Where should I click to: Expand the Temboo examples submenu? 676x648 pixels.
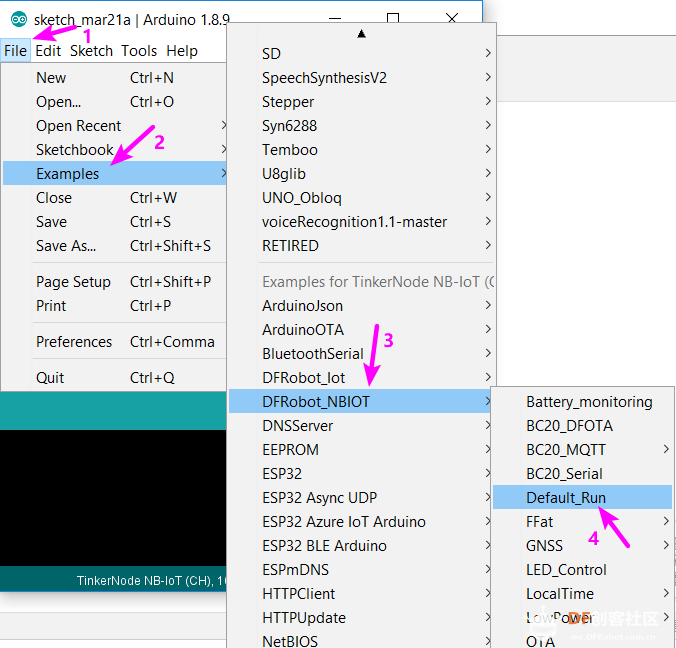(361, 150)
